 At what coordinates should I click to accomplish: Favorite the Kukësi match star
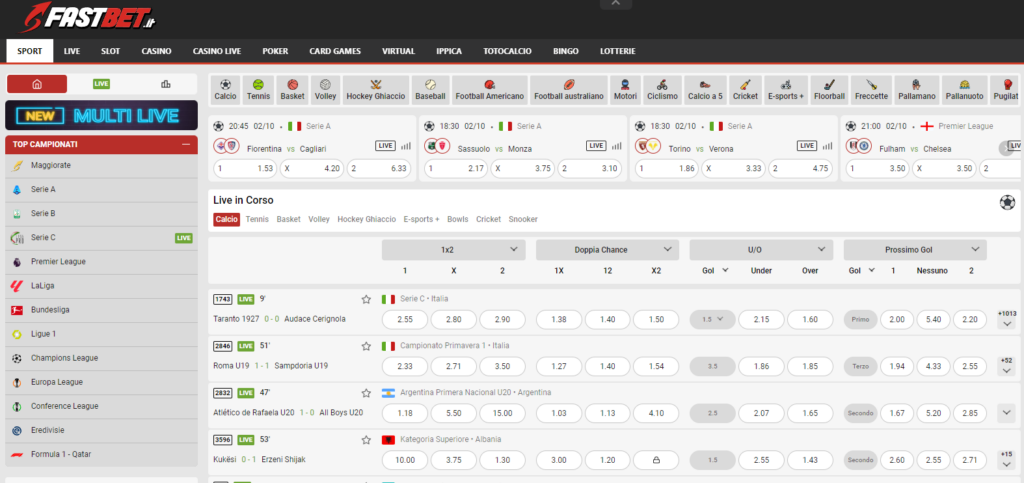click(x=366, y=440)
